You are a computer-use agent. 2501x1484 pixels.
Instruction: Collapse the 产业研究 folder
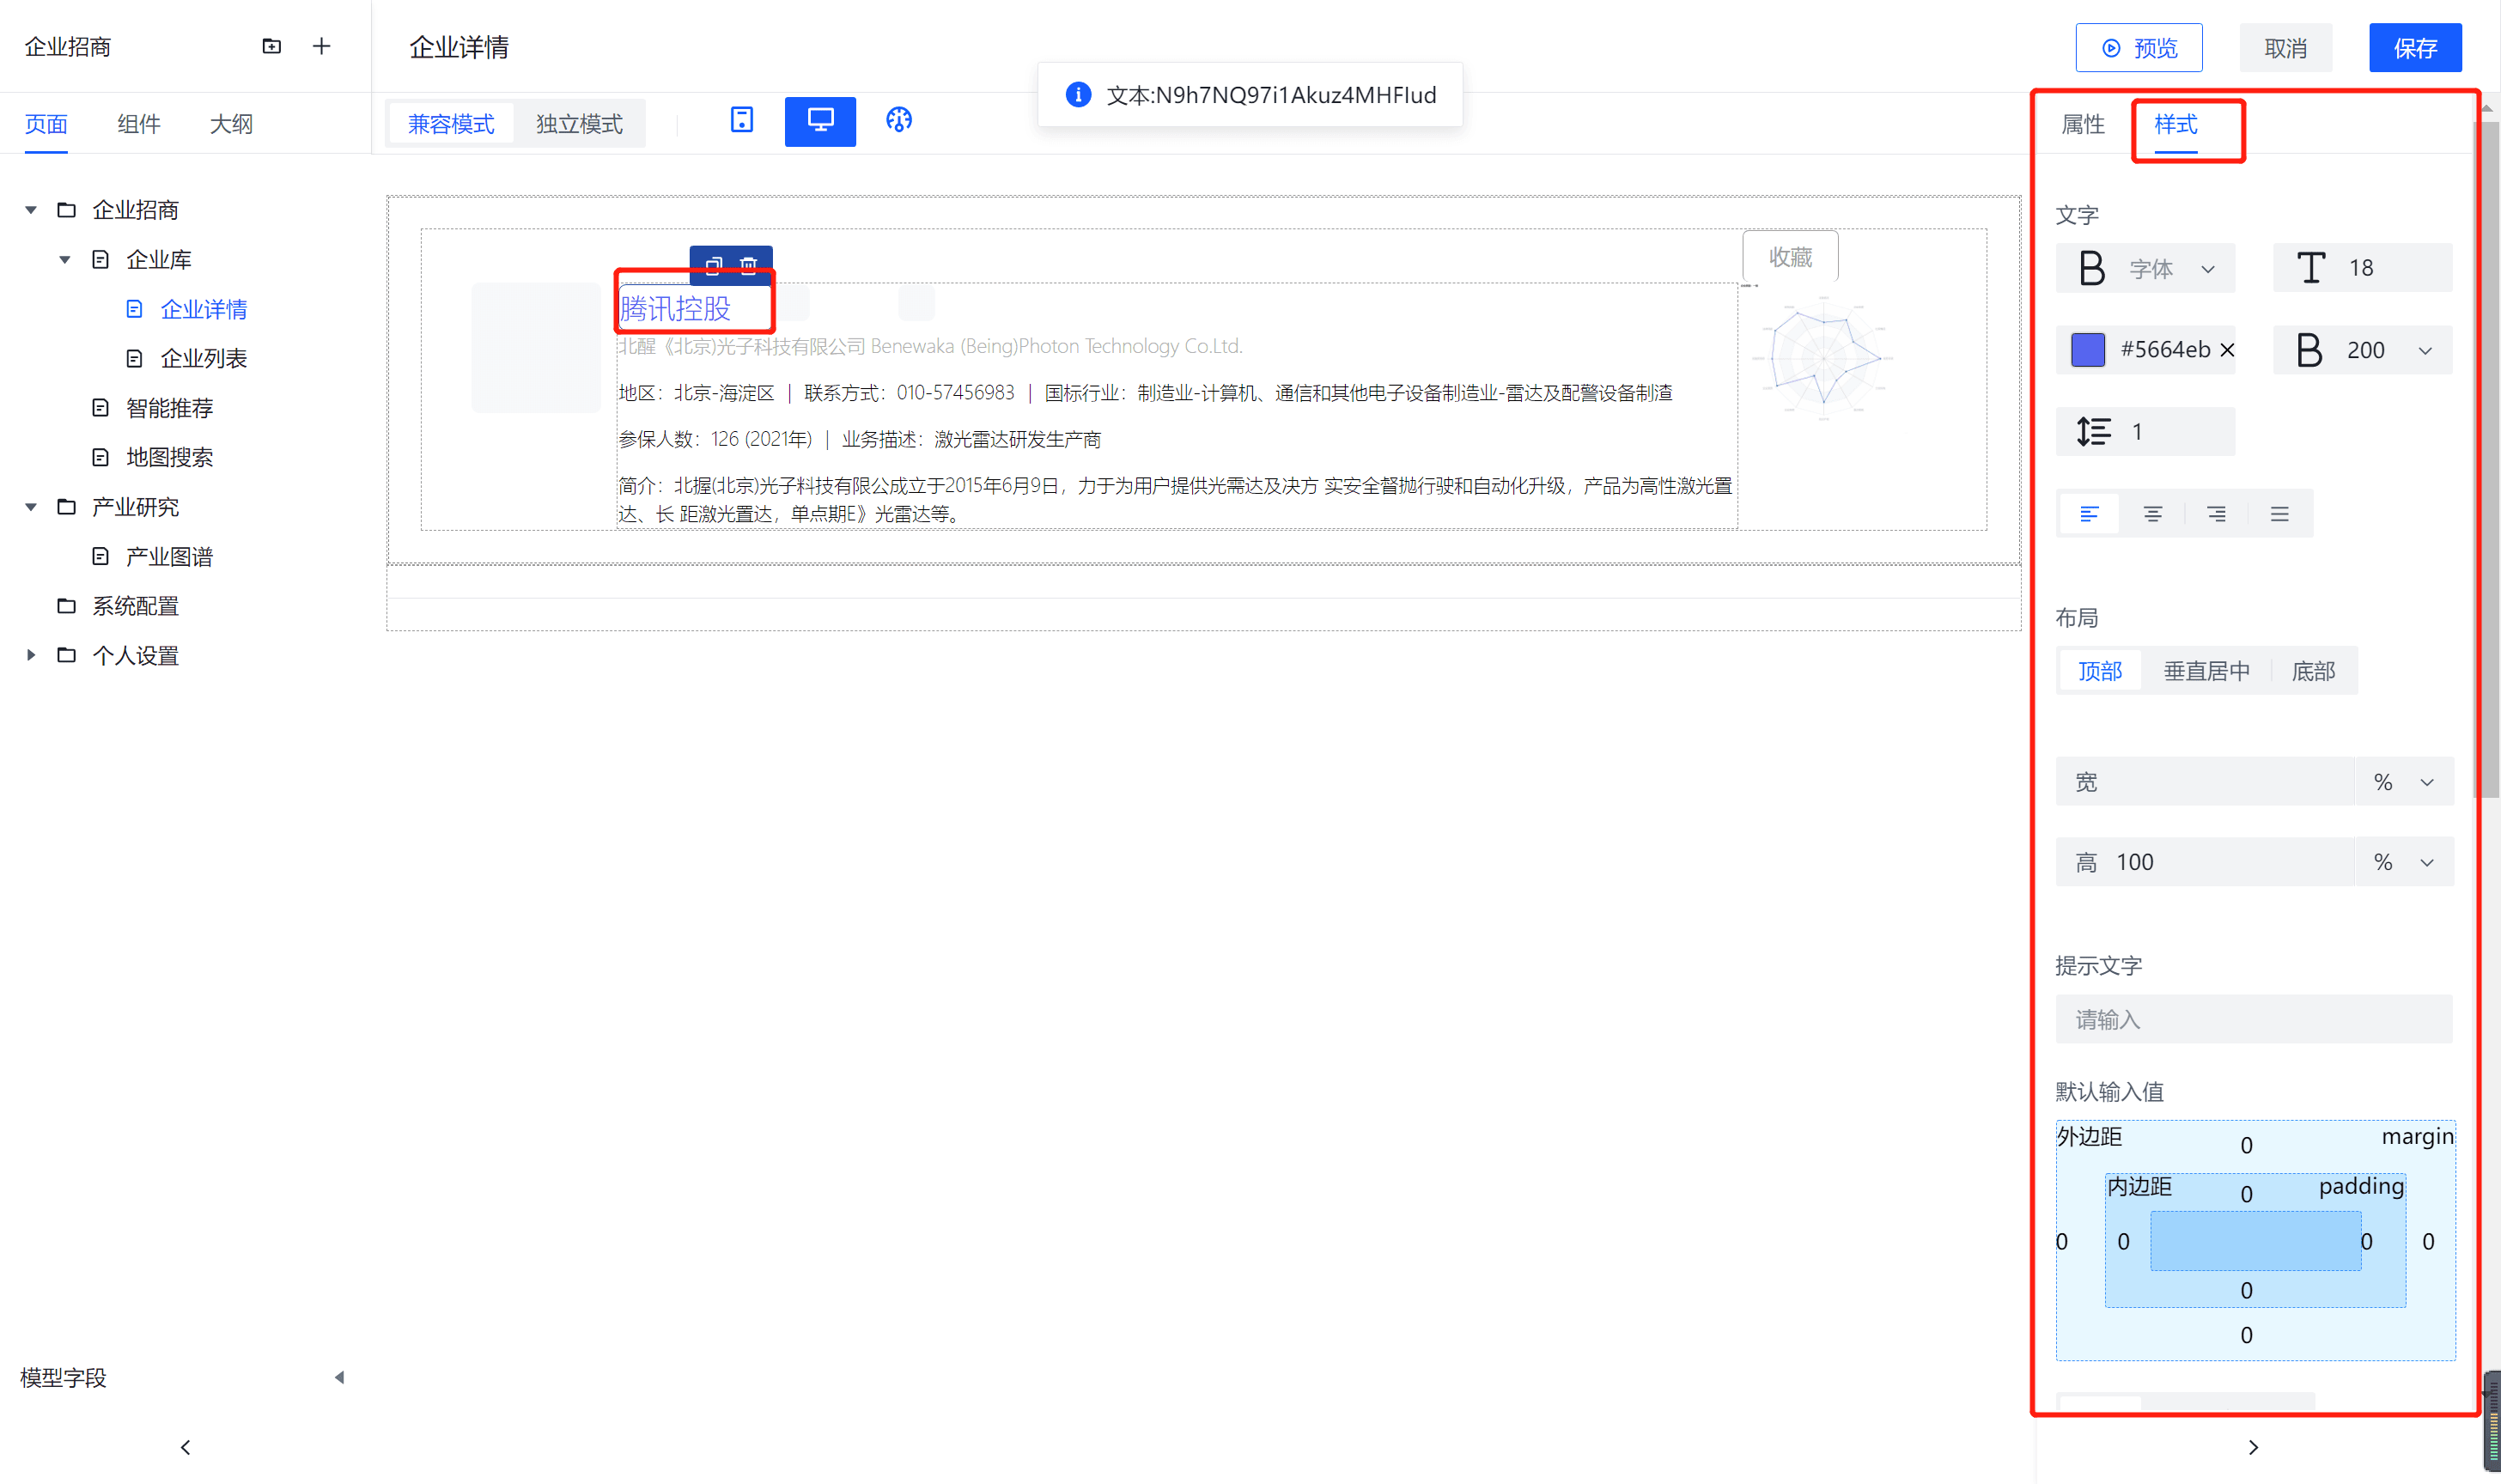pos(31,507)
